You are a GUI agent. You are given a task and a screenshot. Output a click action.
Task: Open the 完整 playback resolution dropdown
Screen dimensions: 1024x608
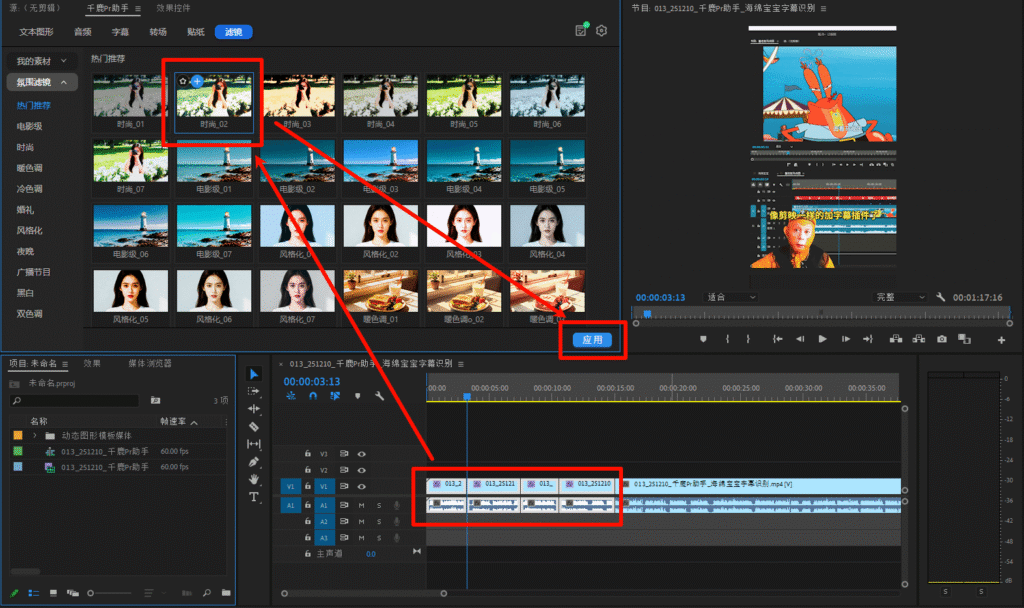(x=900, y=297)
